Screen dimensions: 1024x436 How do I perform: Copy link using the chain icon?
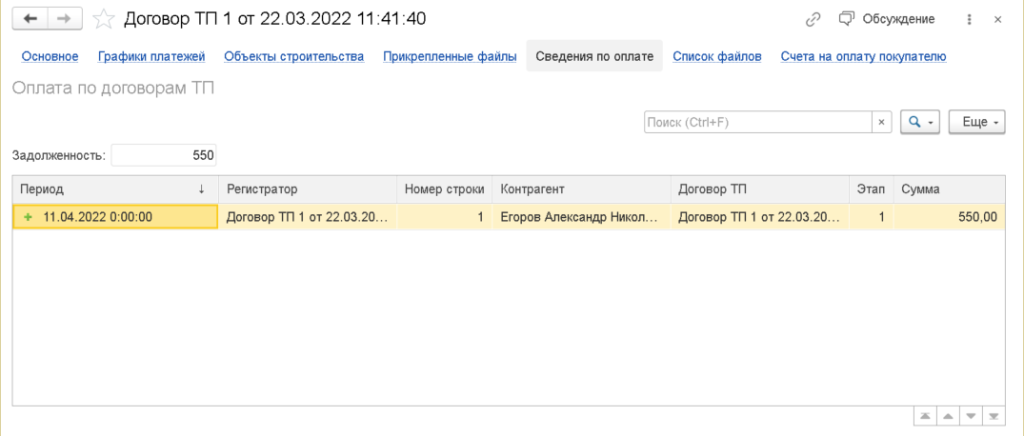point(813,19)
